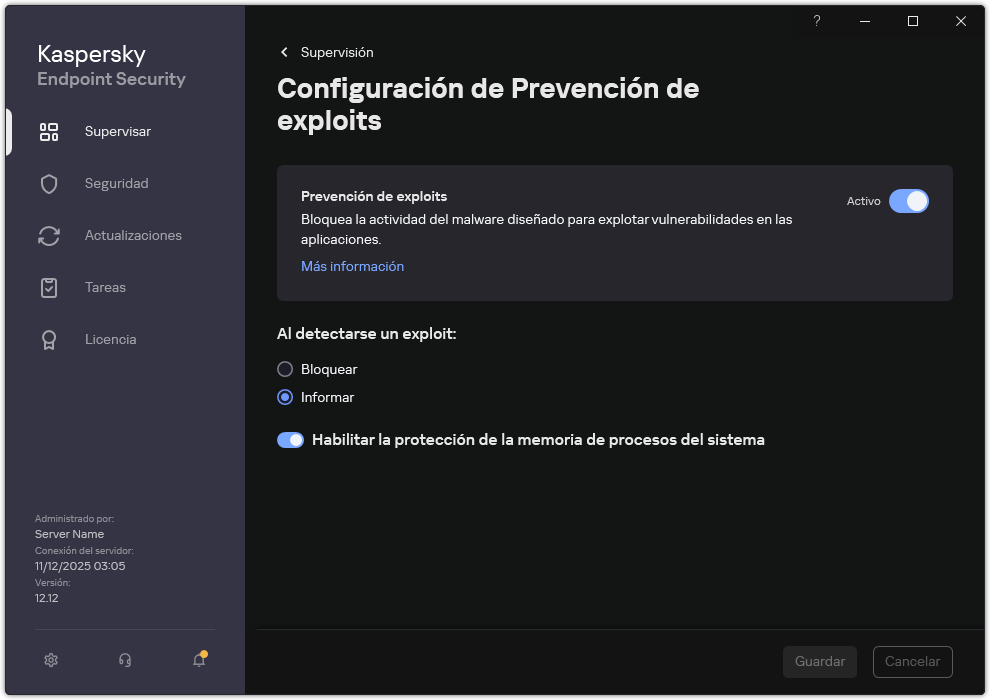Open Actualizaciones from the sidebar
This screenshot has width=990, height=700.
click(133, 235)
